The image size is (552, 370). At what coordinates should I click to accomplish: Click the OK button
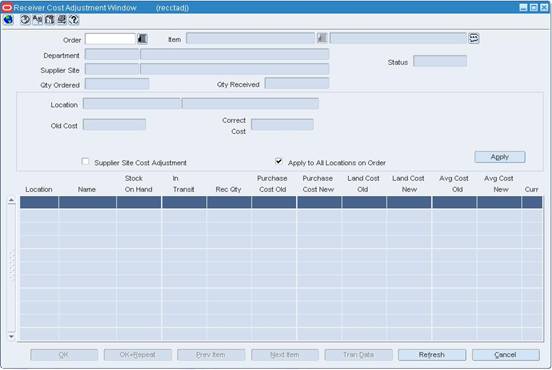(64, 355)
